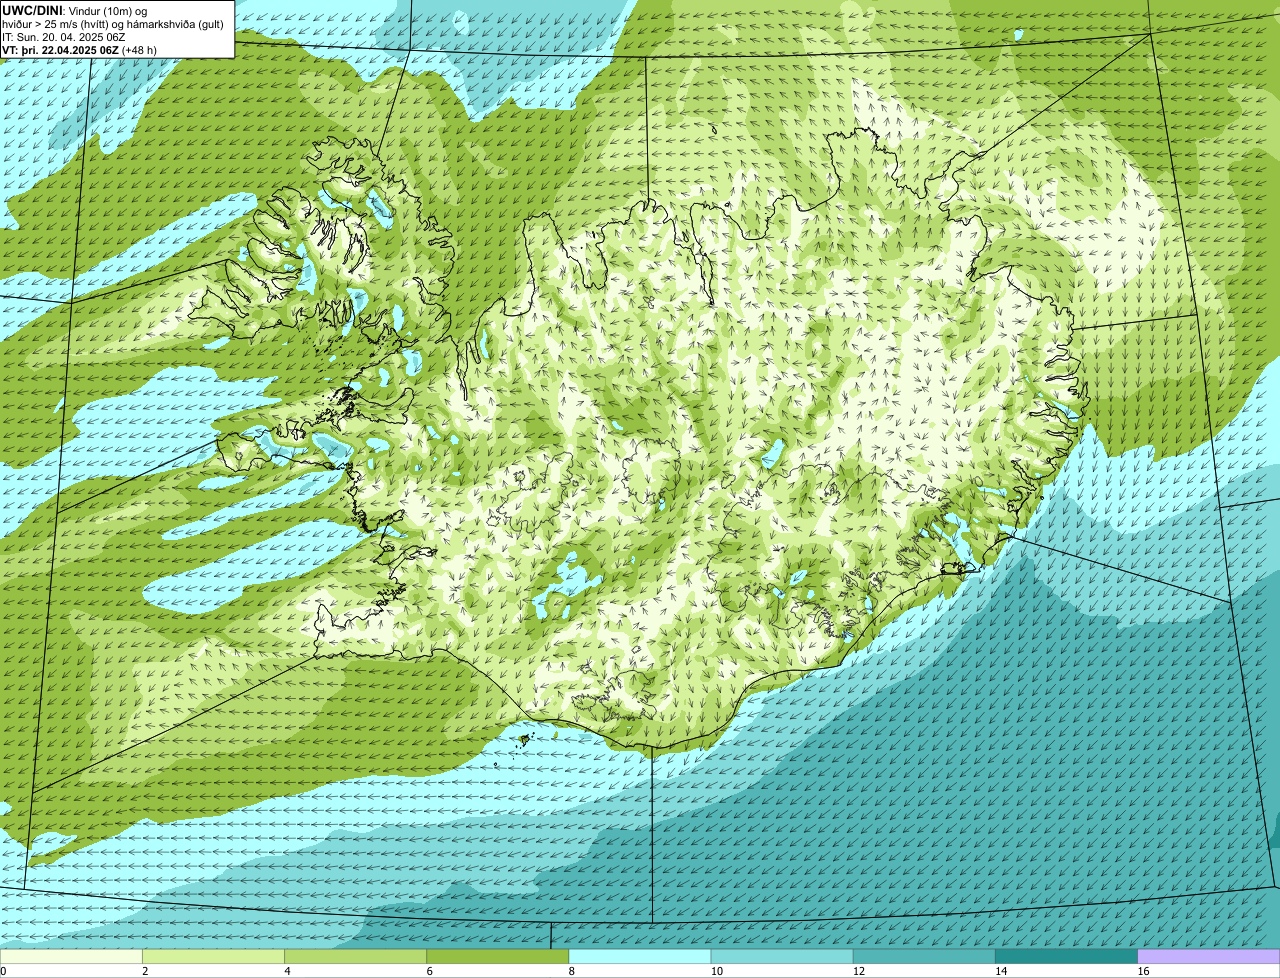Click the medium green 4–6 legend swatch
The width and height of the screenshot is (1280, 978).
tap(355, 957)
